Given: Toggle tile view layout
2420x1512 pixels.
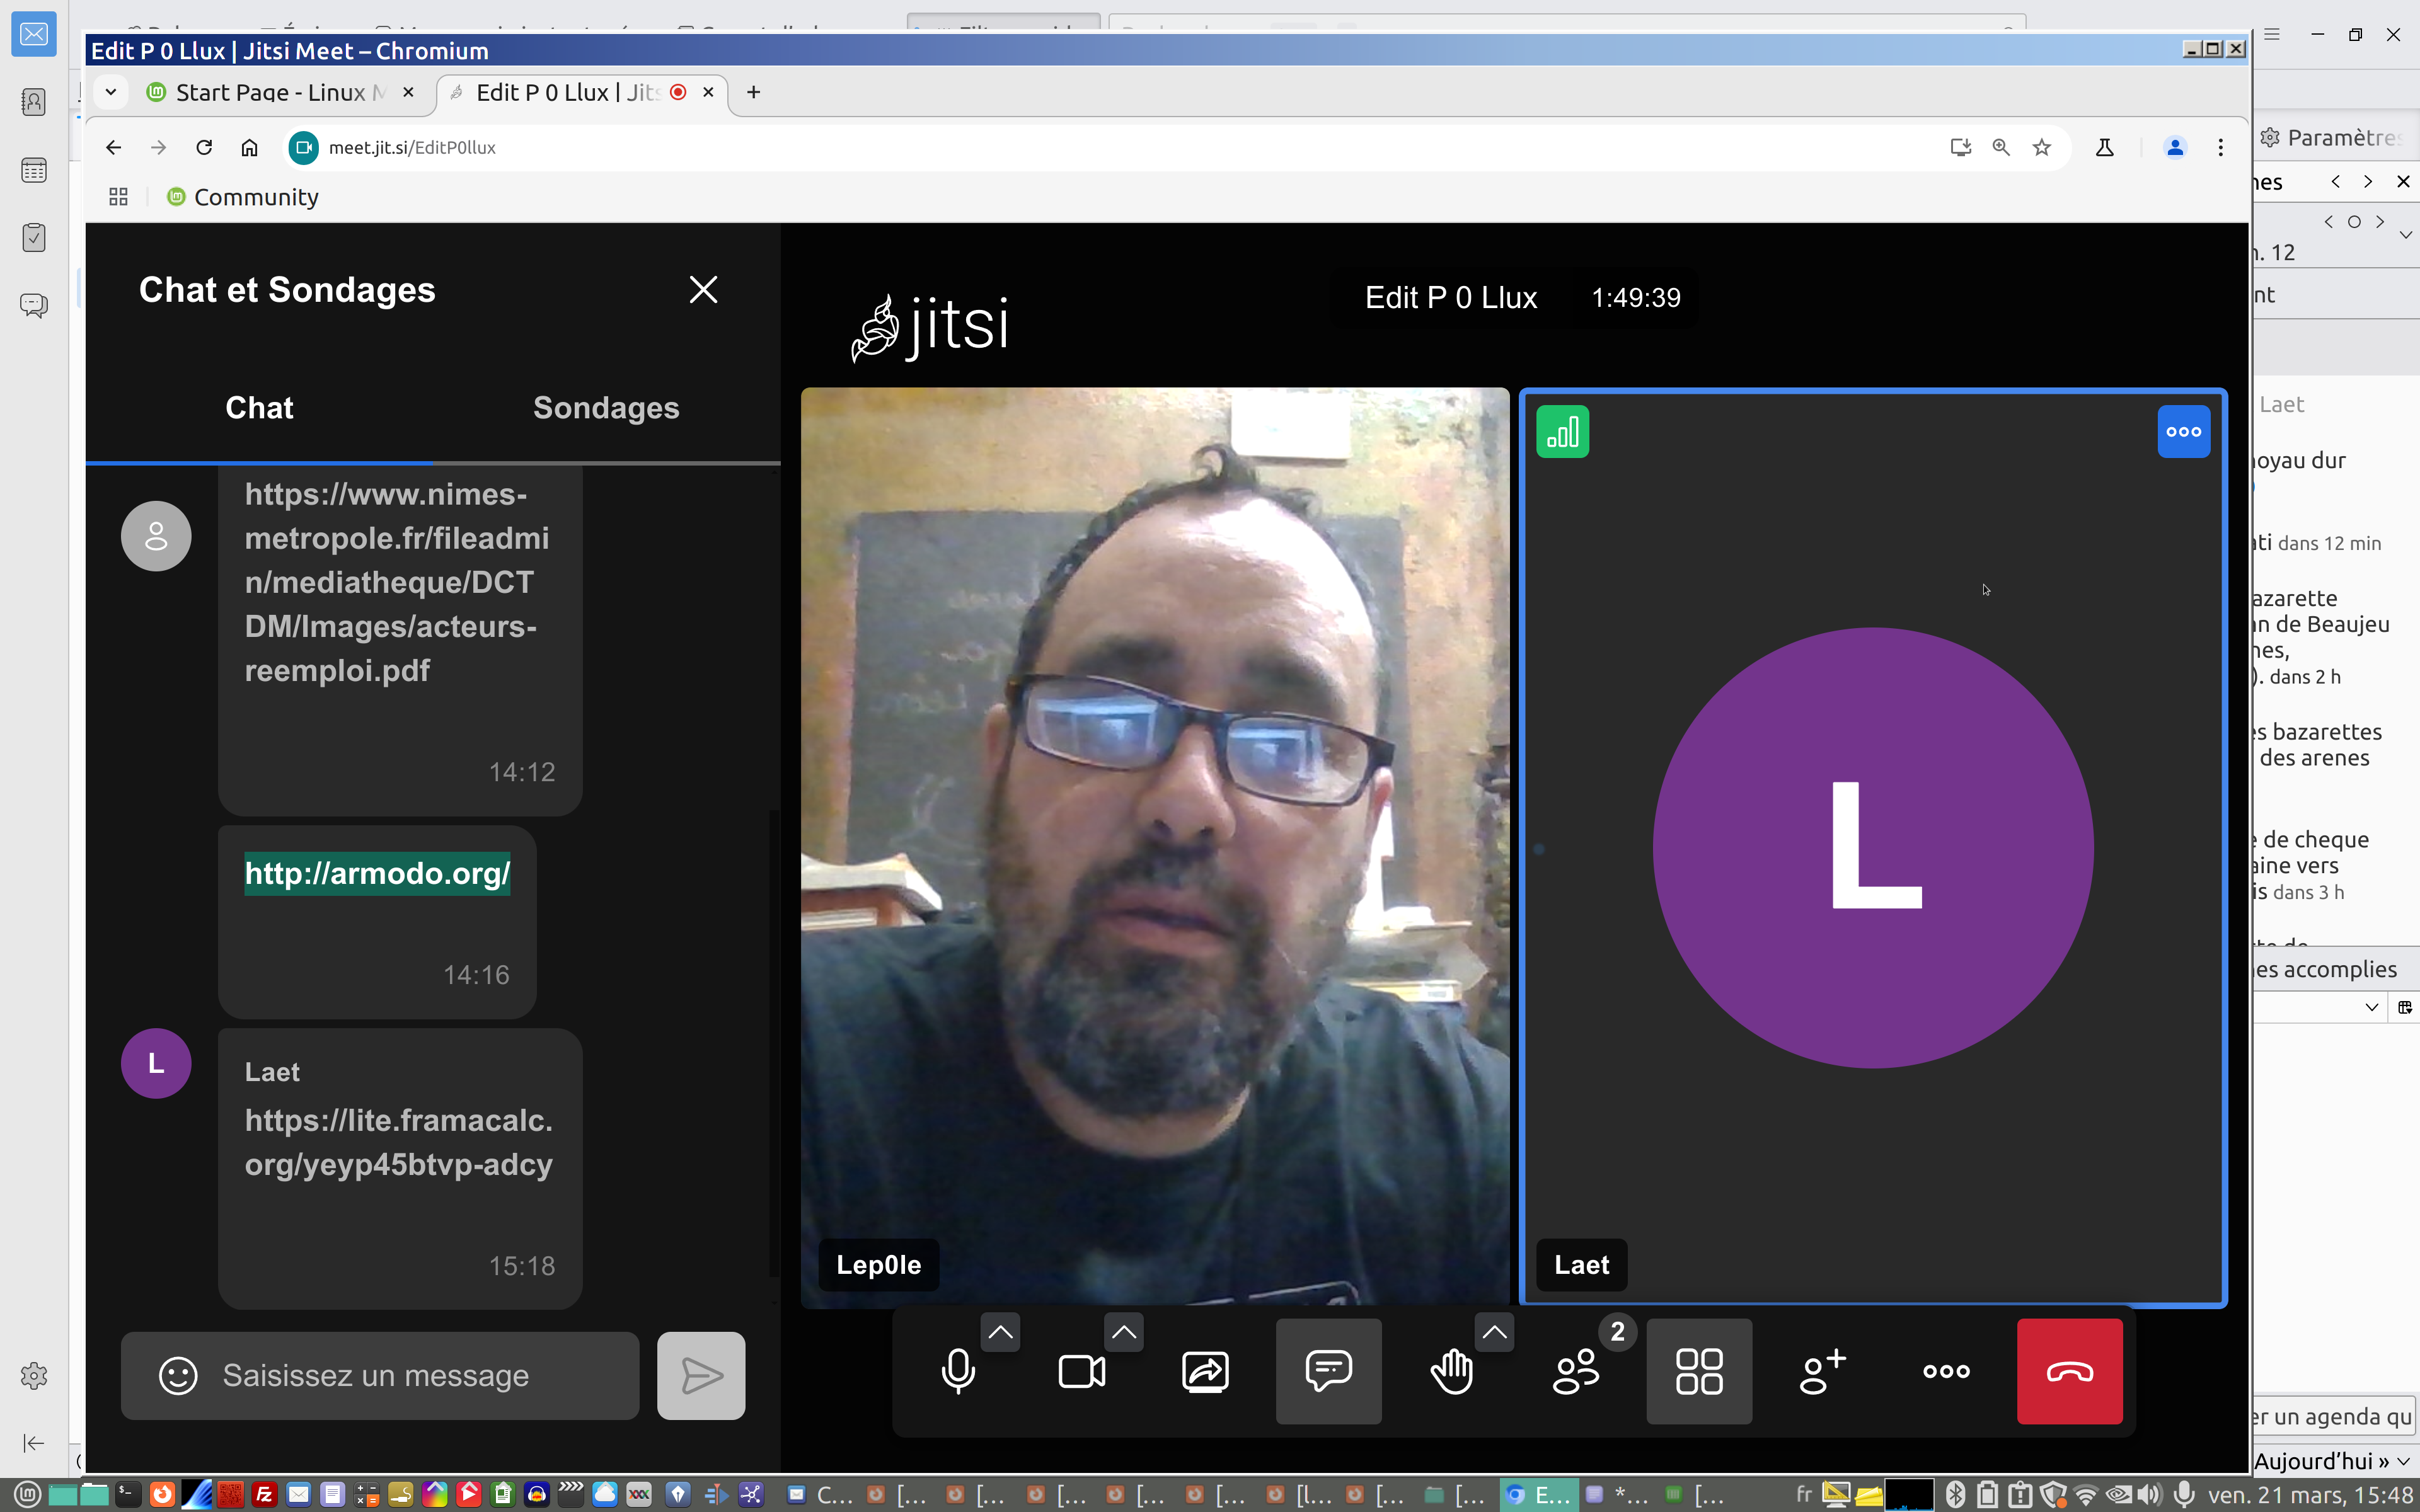Looking at the screenshot, I should 1698,1371.
